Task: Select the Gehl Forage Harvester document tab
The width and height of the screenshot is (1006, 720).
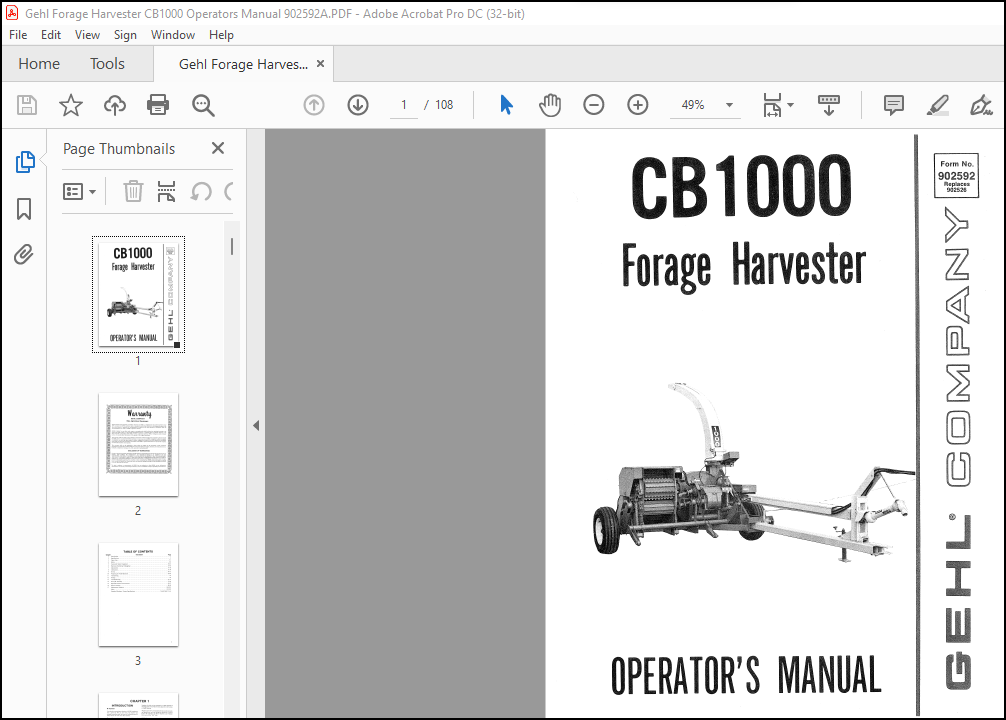Action: tap(243, 64)
